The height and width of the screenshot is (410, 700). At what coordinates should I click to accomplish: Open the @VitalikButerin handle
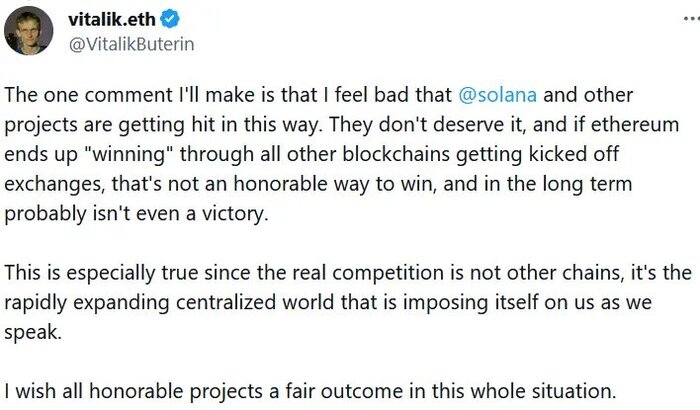131,44
